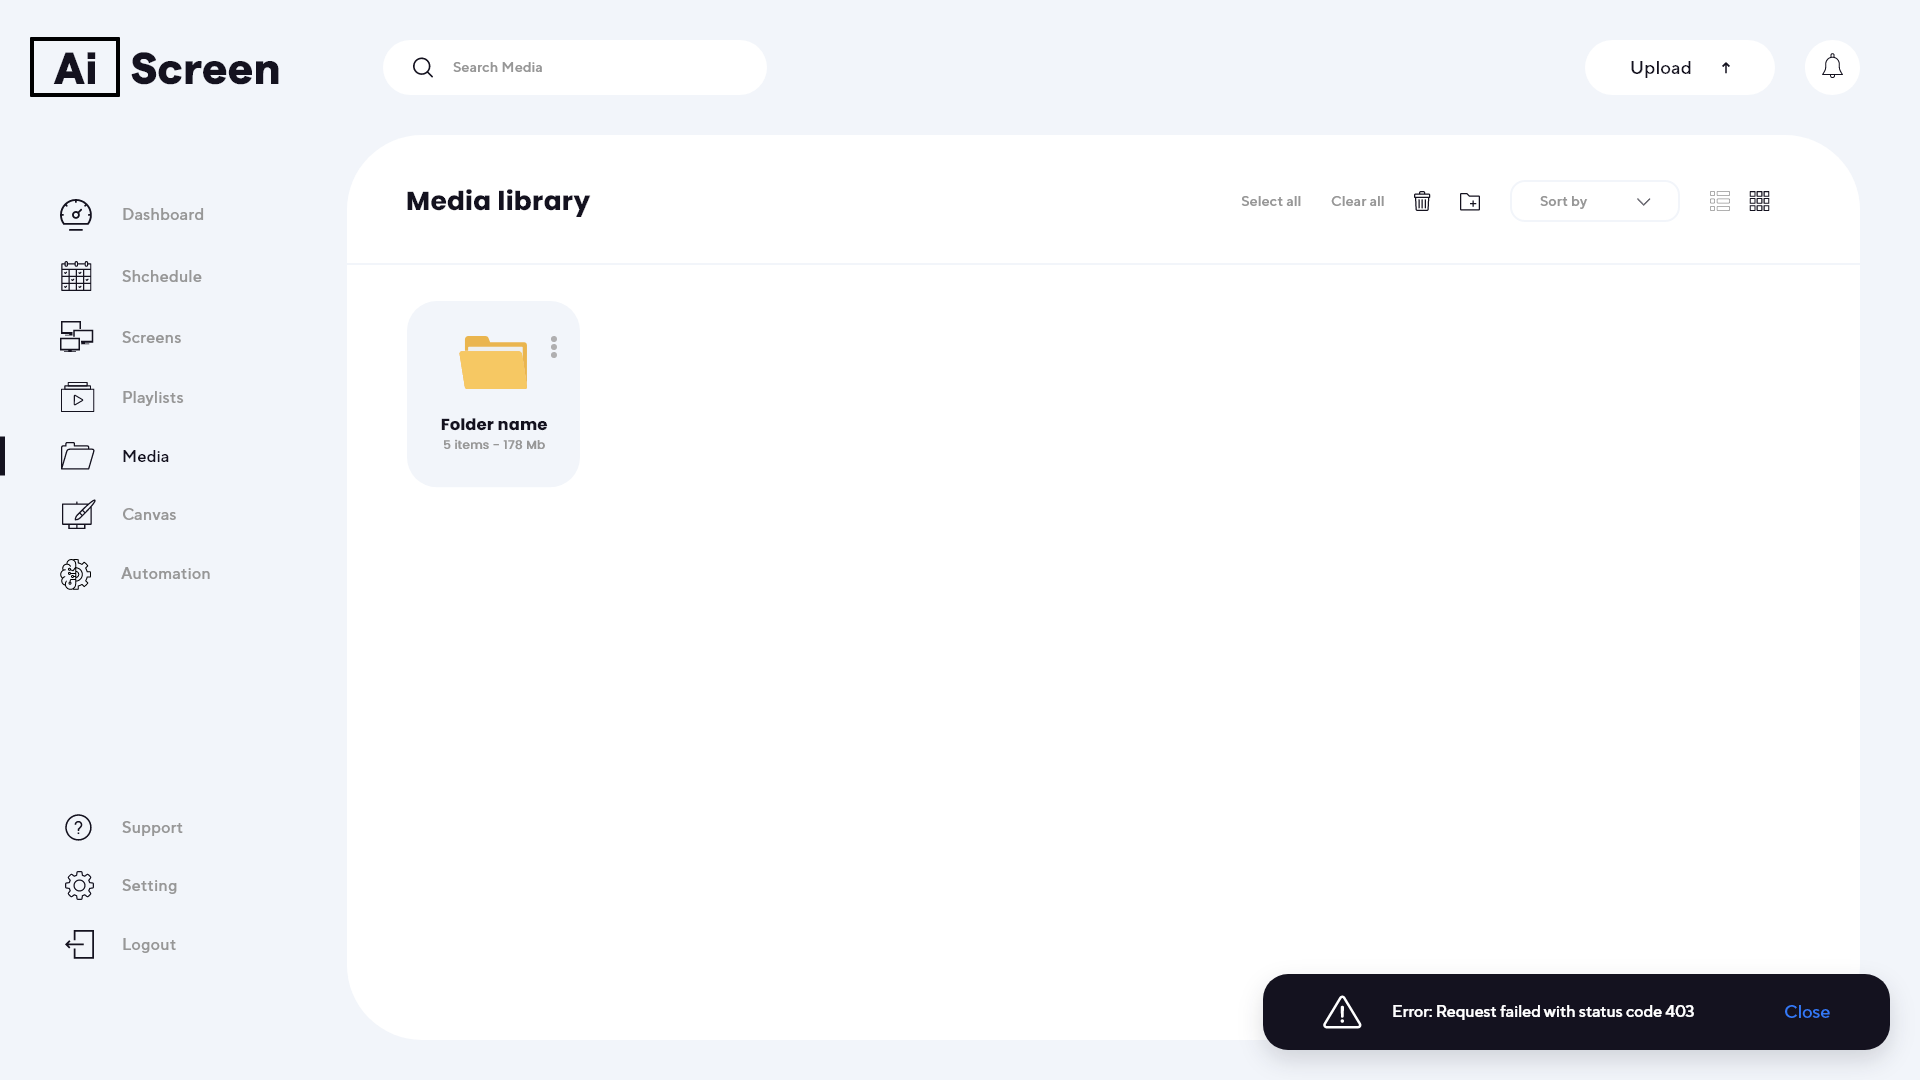Viewport: 1920px width, 1080px height.
Task: Click Select all
Action: point(1270,201)
